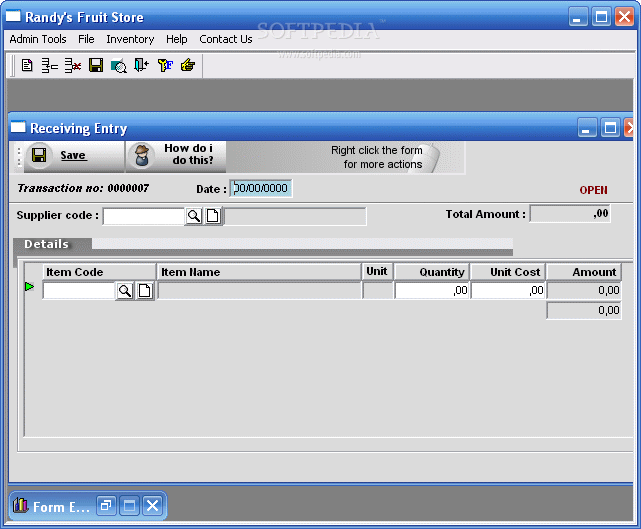Click the Quantity input cell
The width and height of the screenshot is (641, 529).
coord(432,291)
